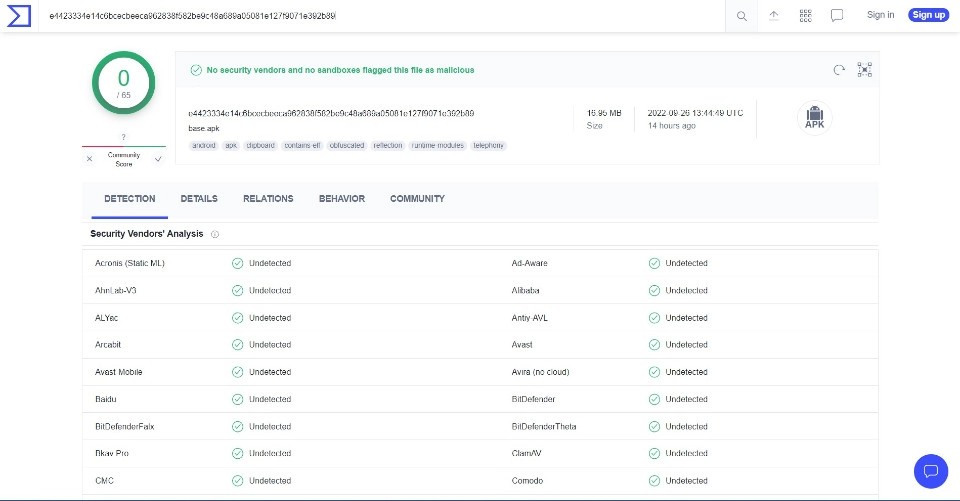This screenshot has height=501, width=960.
Task: Click the Avast Mobile undetected check icon
Action: point(238,372)
